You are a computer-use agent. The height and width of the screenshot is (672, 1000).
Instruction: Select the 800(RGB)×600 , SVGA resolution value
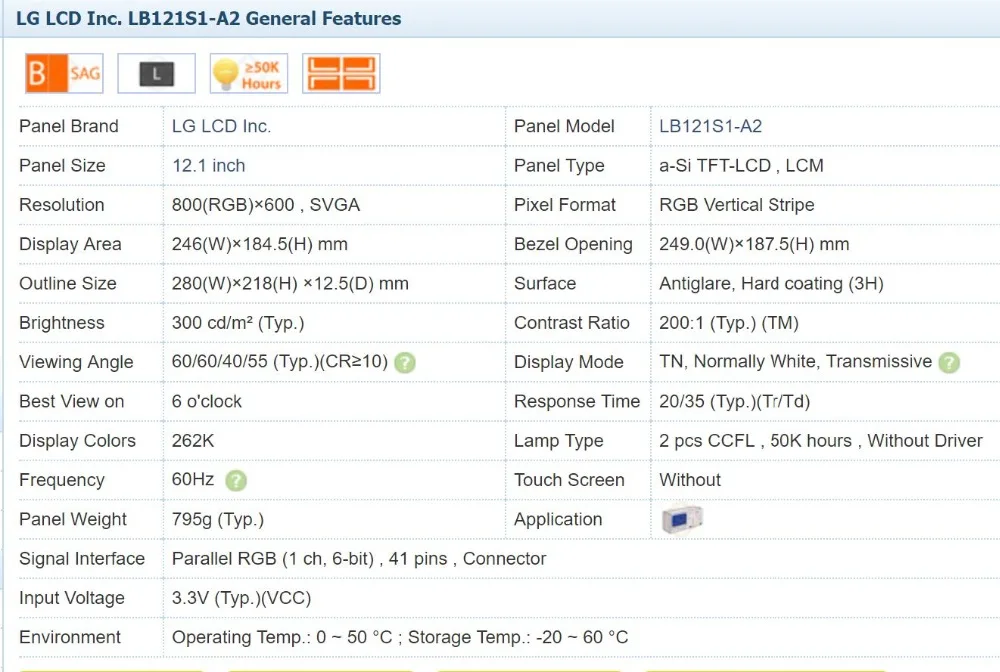tap(266, 205)
